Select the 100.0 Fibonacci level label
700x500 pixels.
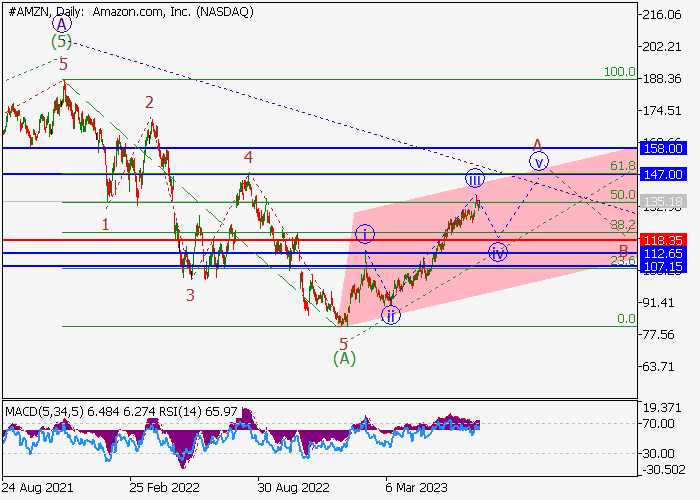(x=620, y=71)
